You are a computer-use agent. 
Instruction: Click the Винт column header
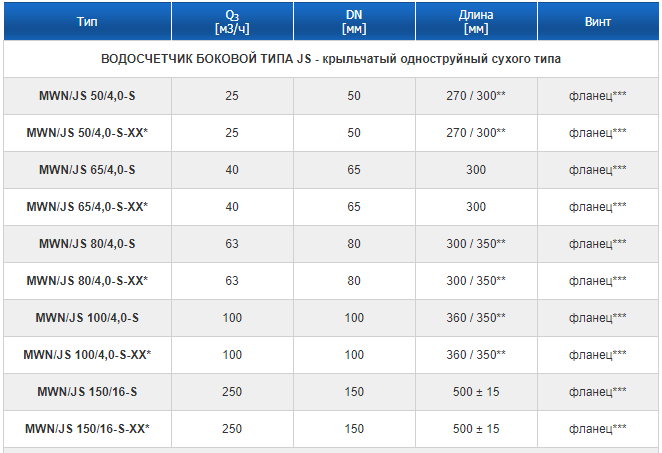(598, 22)
